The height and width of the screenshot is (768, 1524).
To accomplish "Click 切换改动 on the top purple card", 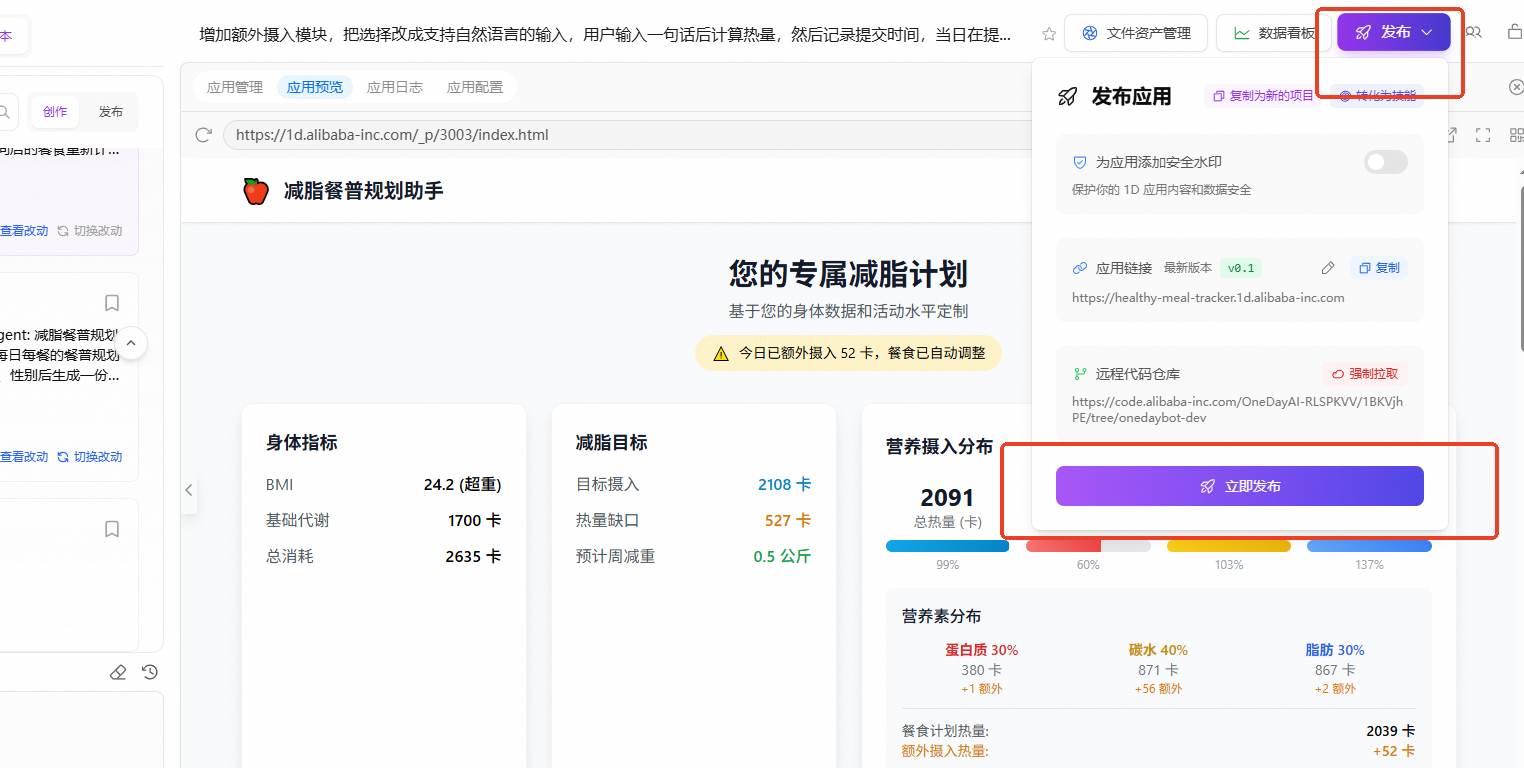I will click(x=90, y=231).
